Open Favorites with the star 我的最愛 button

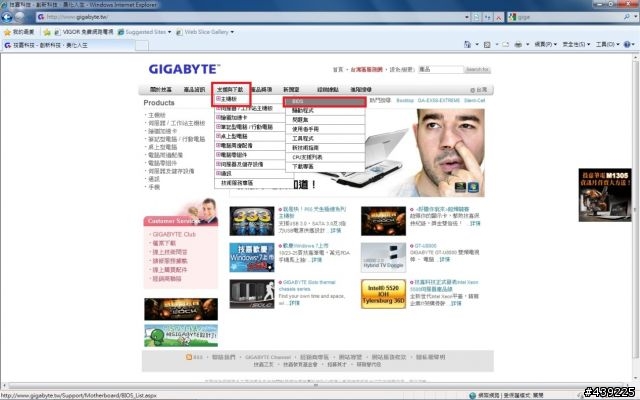(19, 32)
